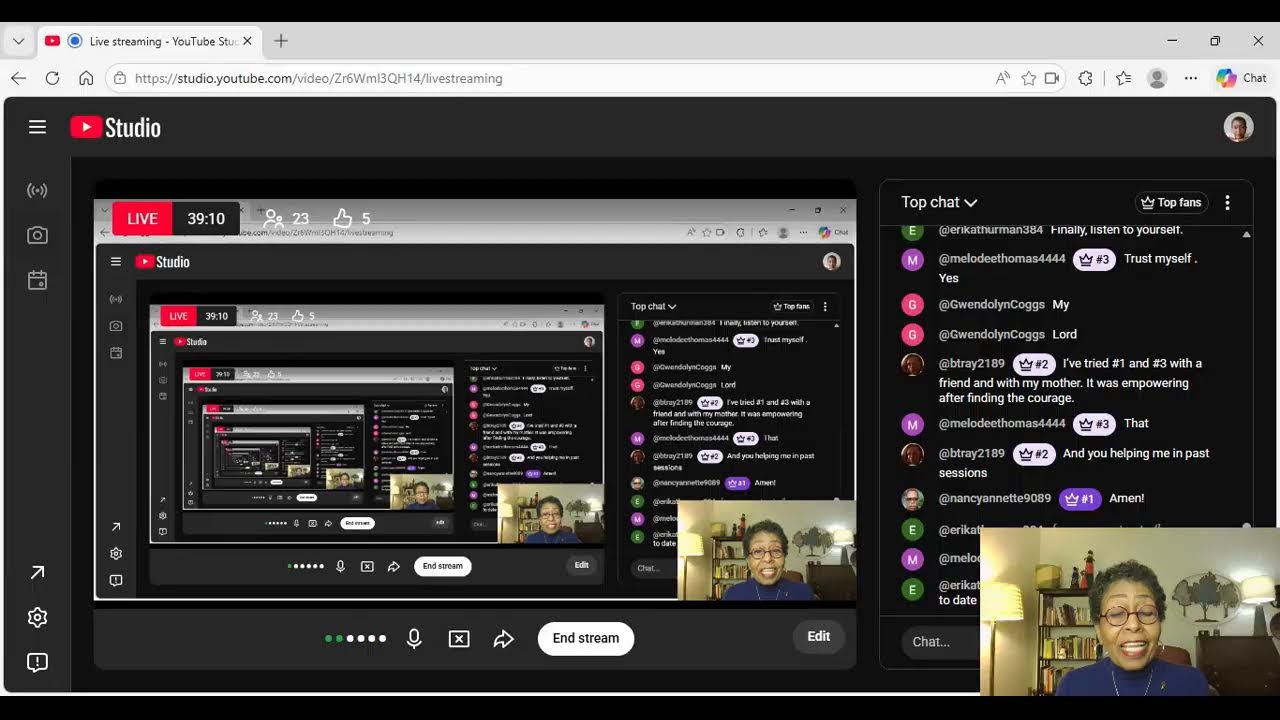Click the End stream button
The width and height of the screenshot is (1280, 720).
586,638
